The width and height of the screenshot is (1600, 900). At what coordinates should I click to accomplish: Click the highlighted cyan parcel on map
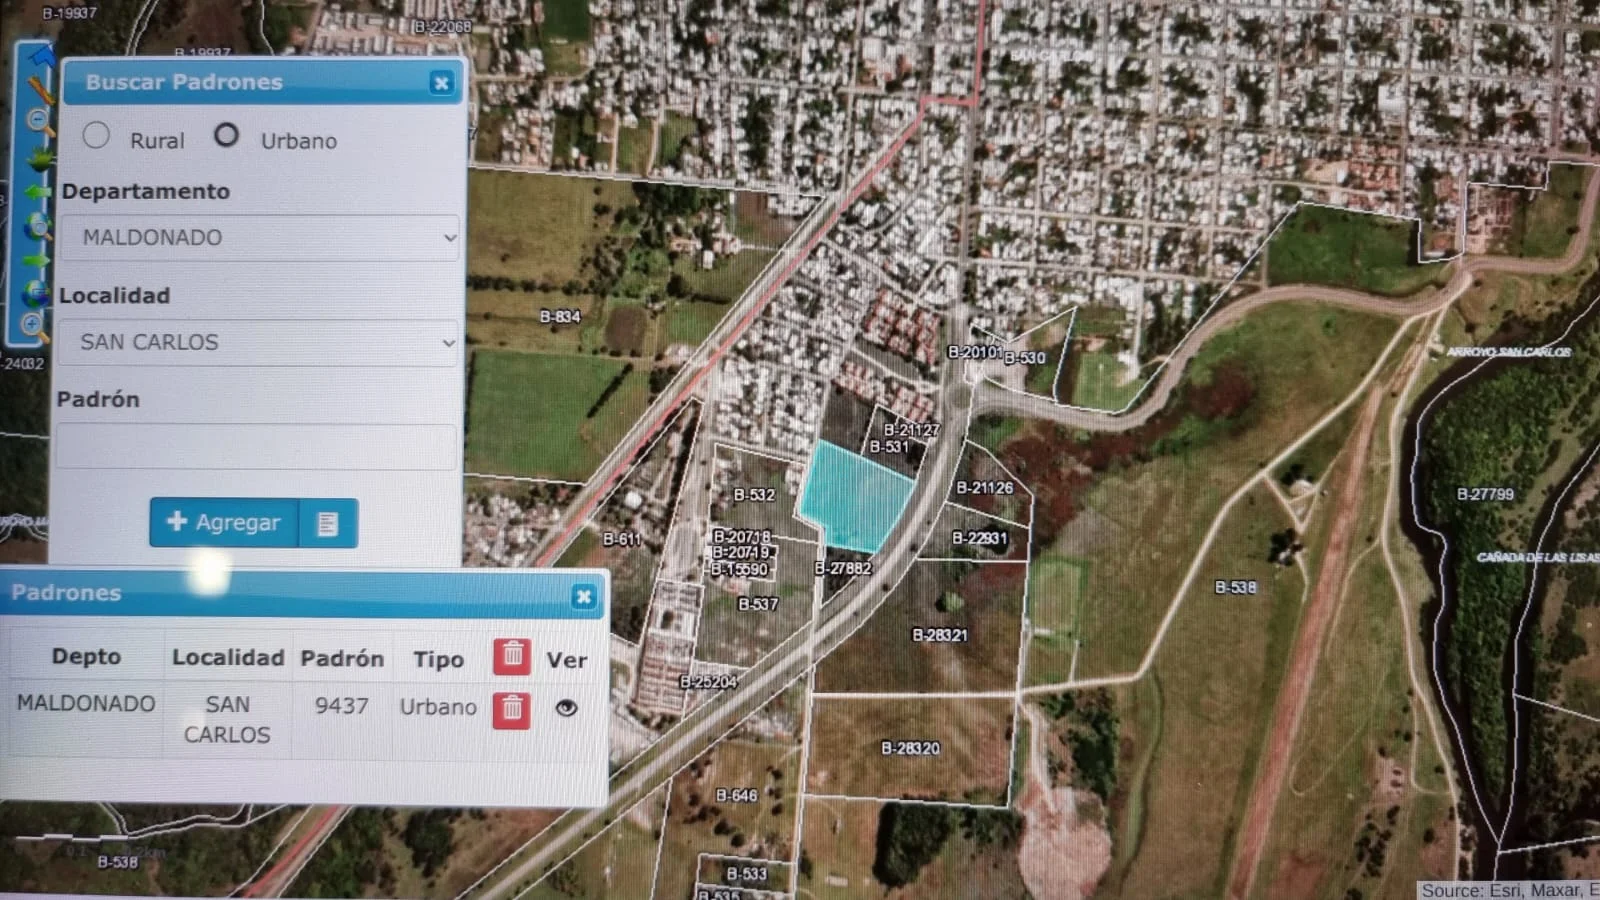pos(853,497)
